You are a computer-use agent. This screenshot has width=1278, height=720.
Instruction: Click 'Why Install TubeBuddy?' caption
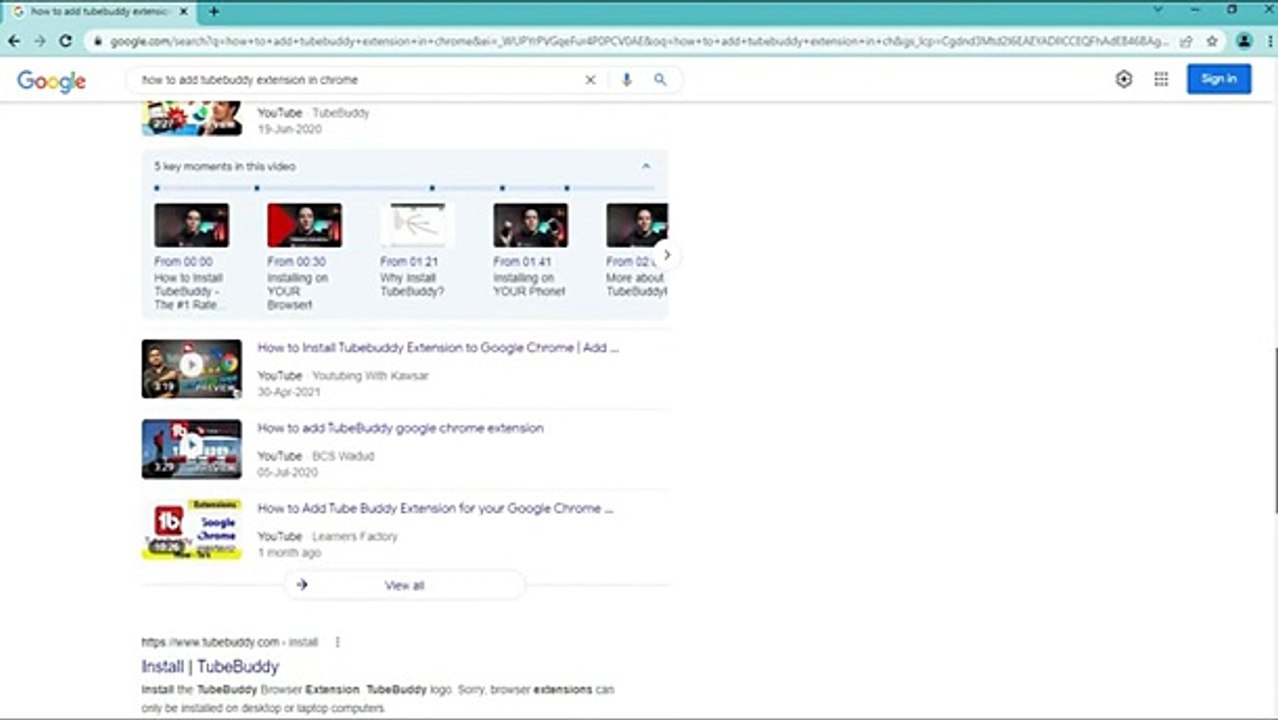412,285
